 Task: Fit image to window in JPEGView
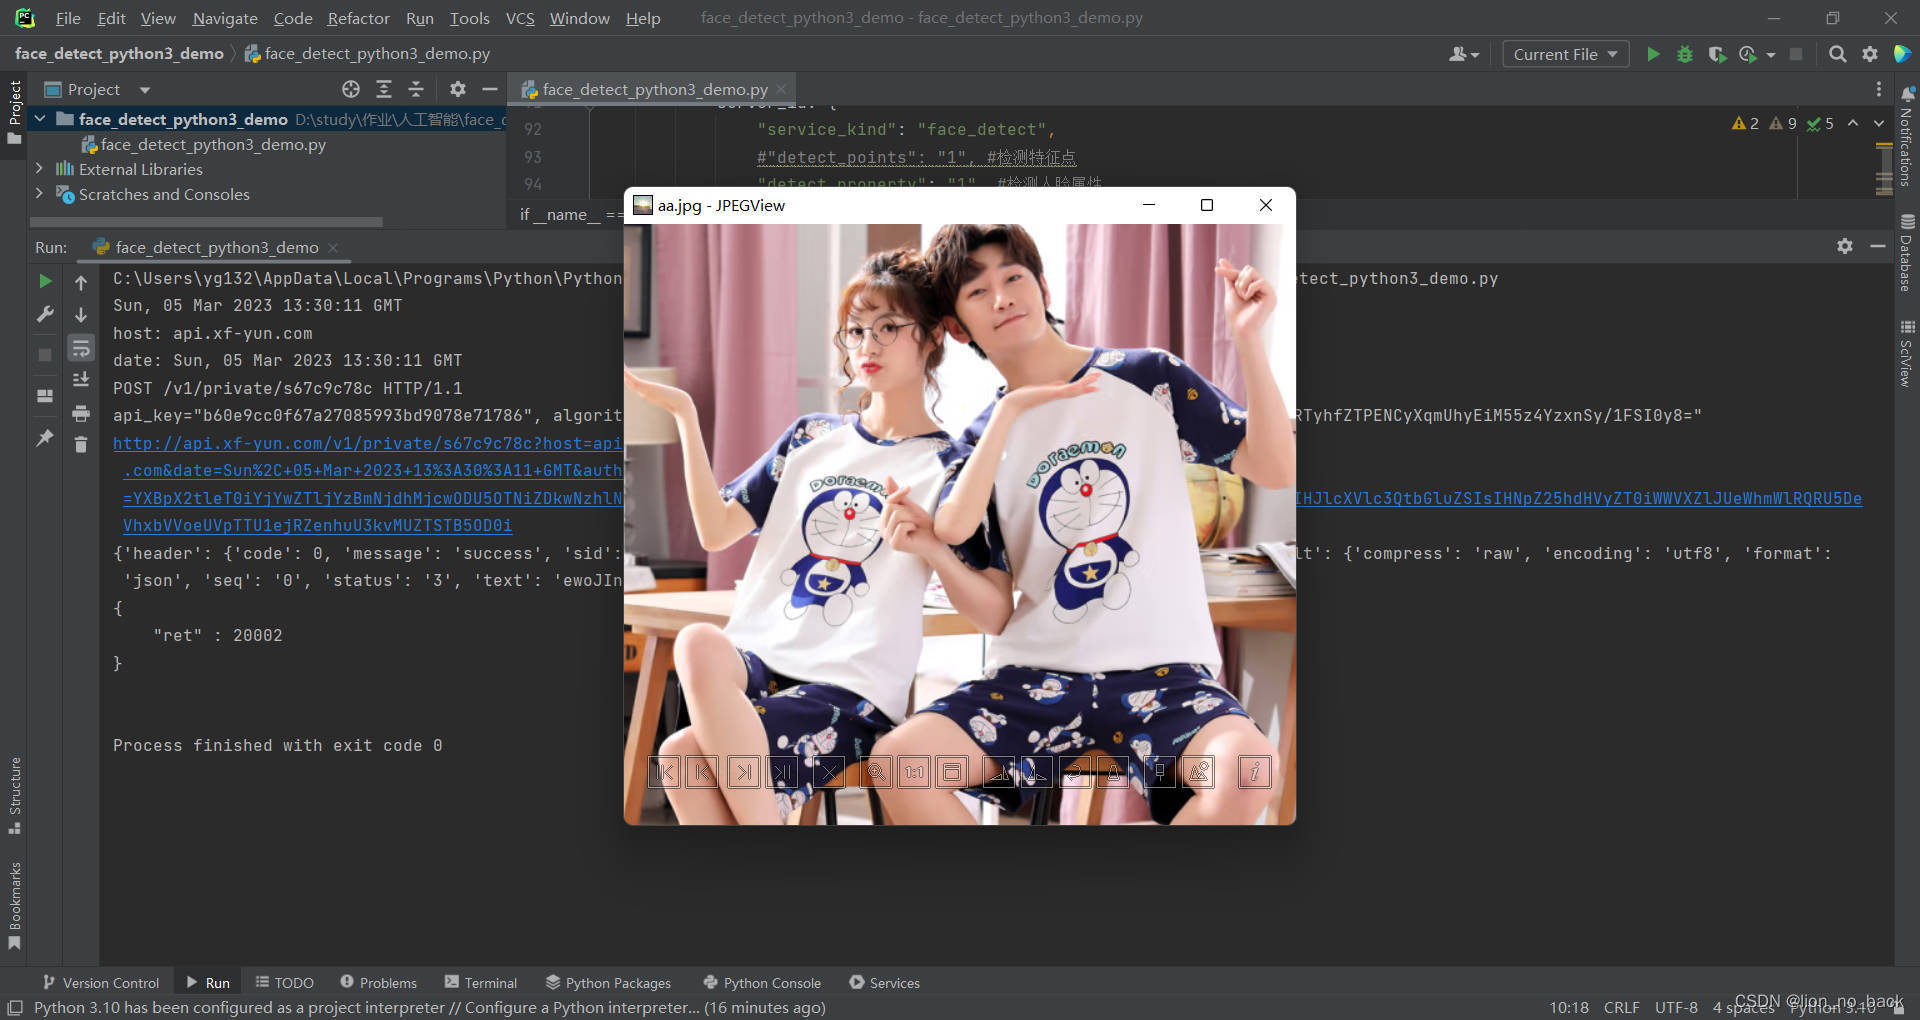tap(953, 772)
